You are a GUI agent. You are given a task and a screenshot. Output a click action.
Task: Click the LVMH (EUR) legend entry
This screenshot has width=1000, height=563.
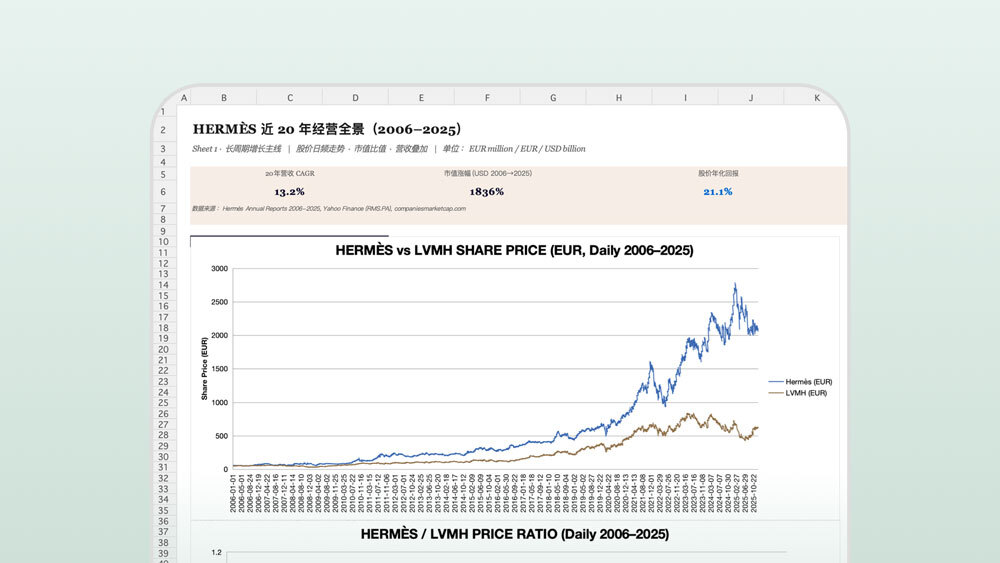[x=798, y=393]
